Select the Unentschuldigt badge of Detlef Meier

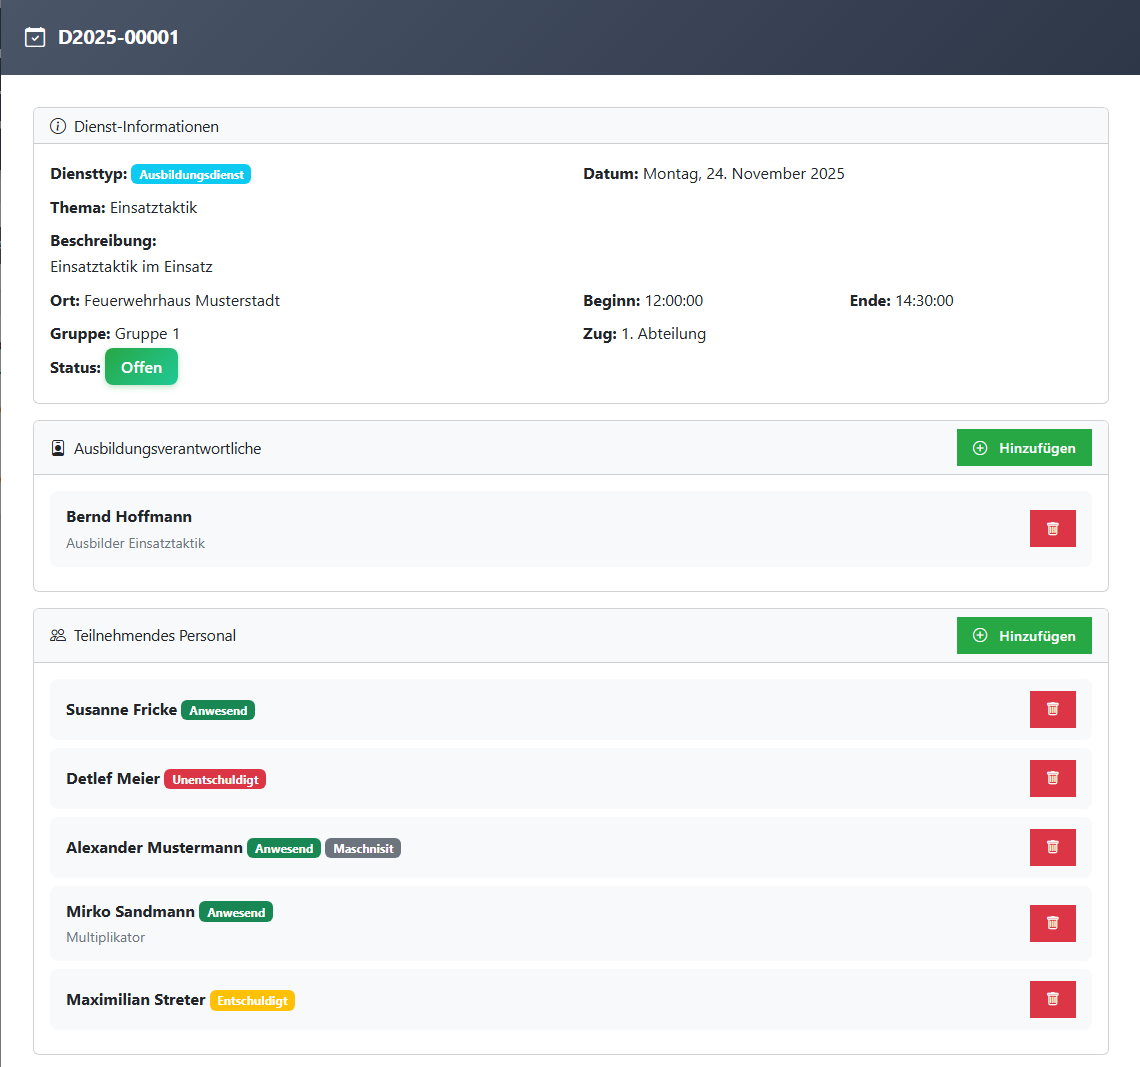[215, 780]
